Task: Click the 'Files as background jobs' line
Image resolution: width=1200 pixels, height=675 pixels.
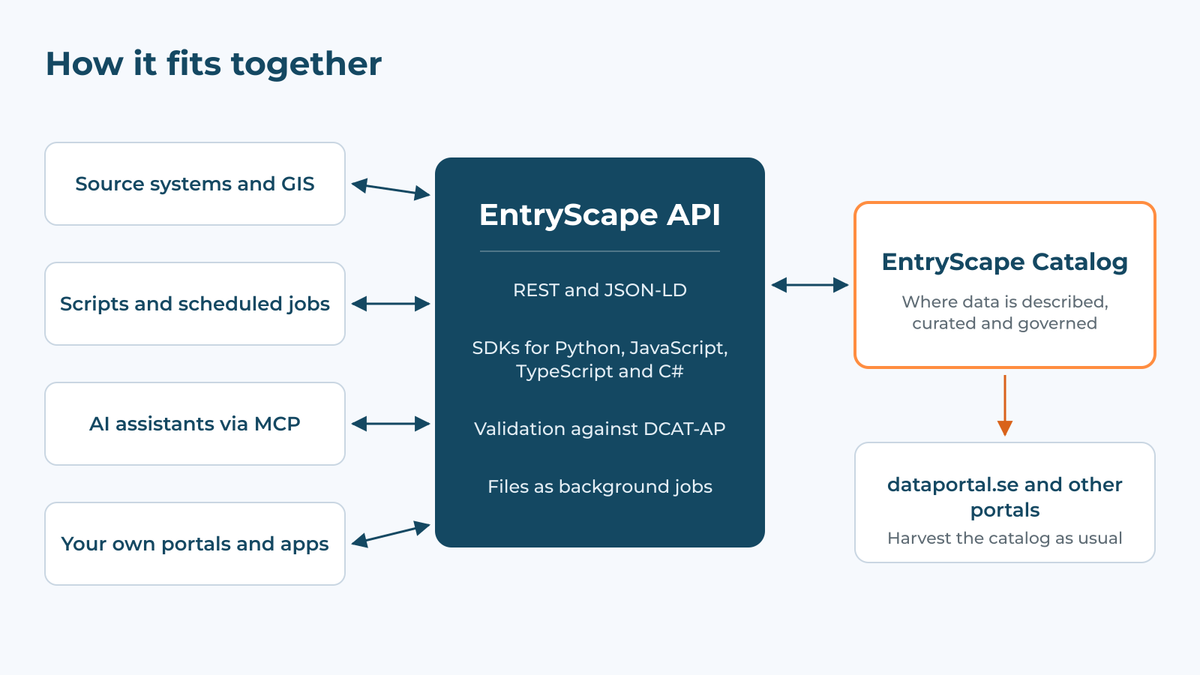Action: pyautogui.click(x=600, y=487)
